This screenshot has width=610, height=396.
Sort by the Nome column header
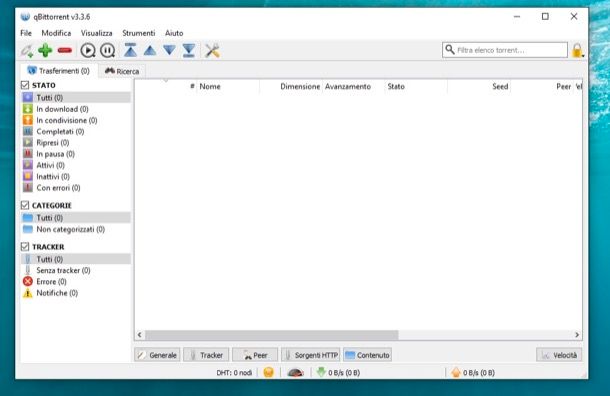pos(228,86)
